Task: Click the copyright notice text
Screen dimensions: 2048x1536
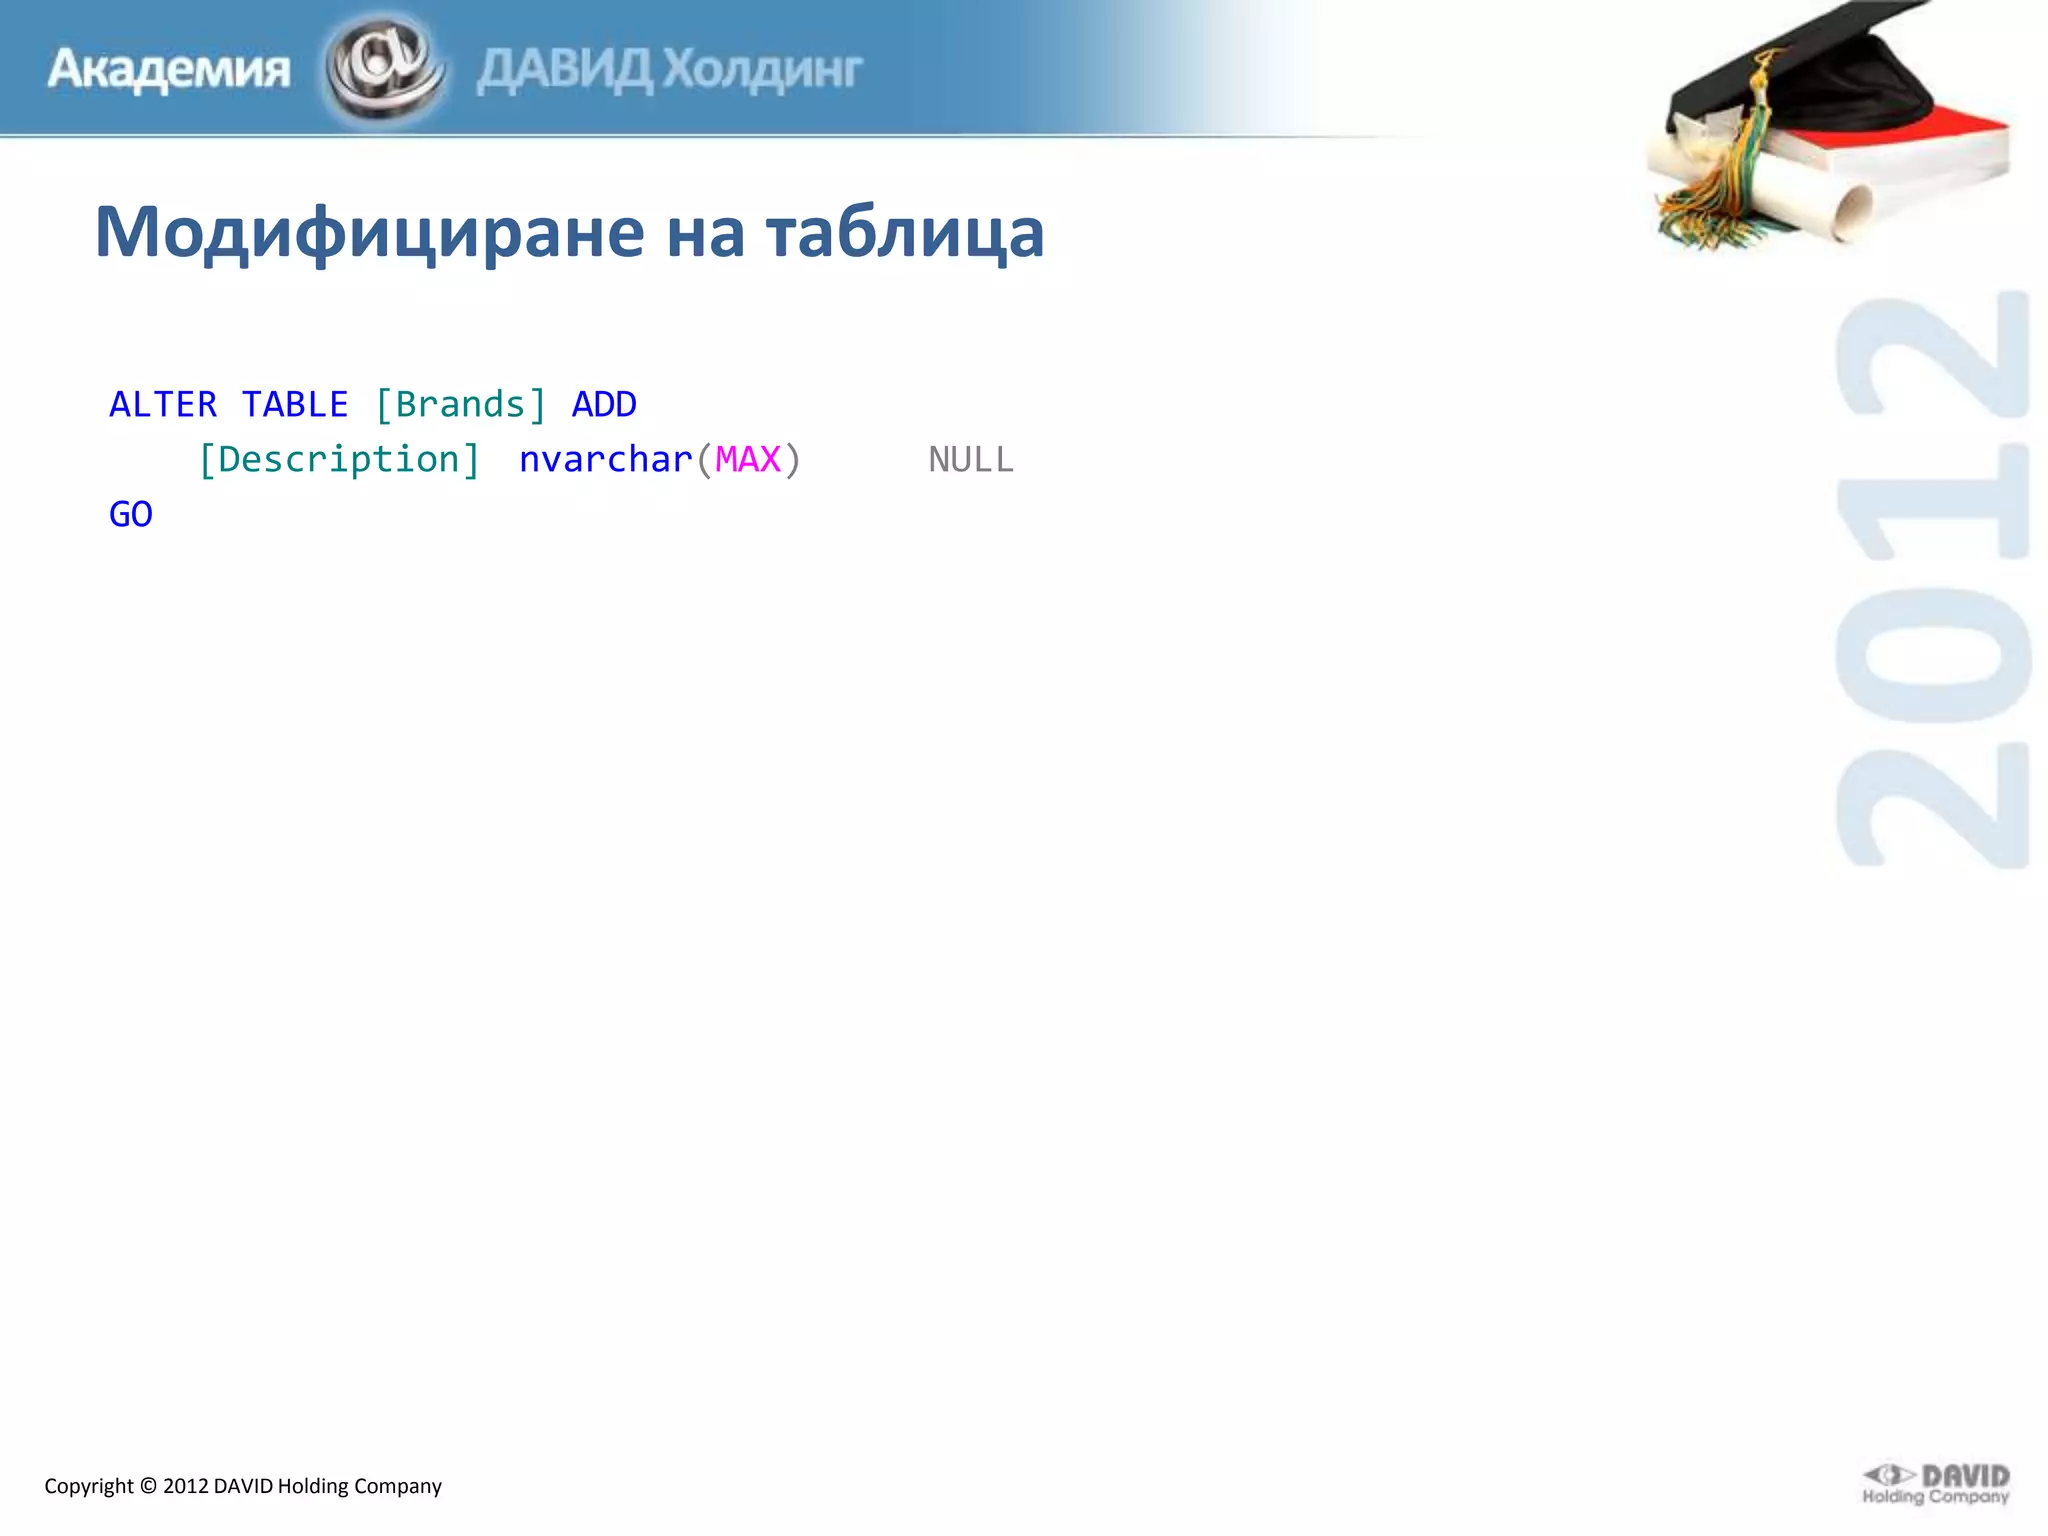Action: coord(243,1486)
